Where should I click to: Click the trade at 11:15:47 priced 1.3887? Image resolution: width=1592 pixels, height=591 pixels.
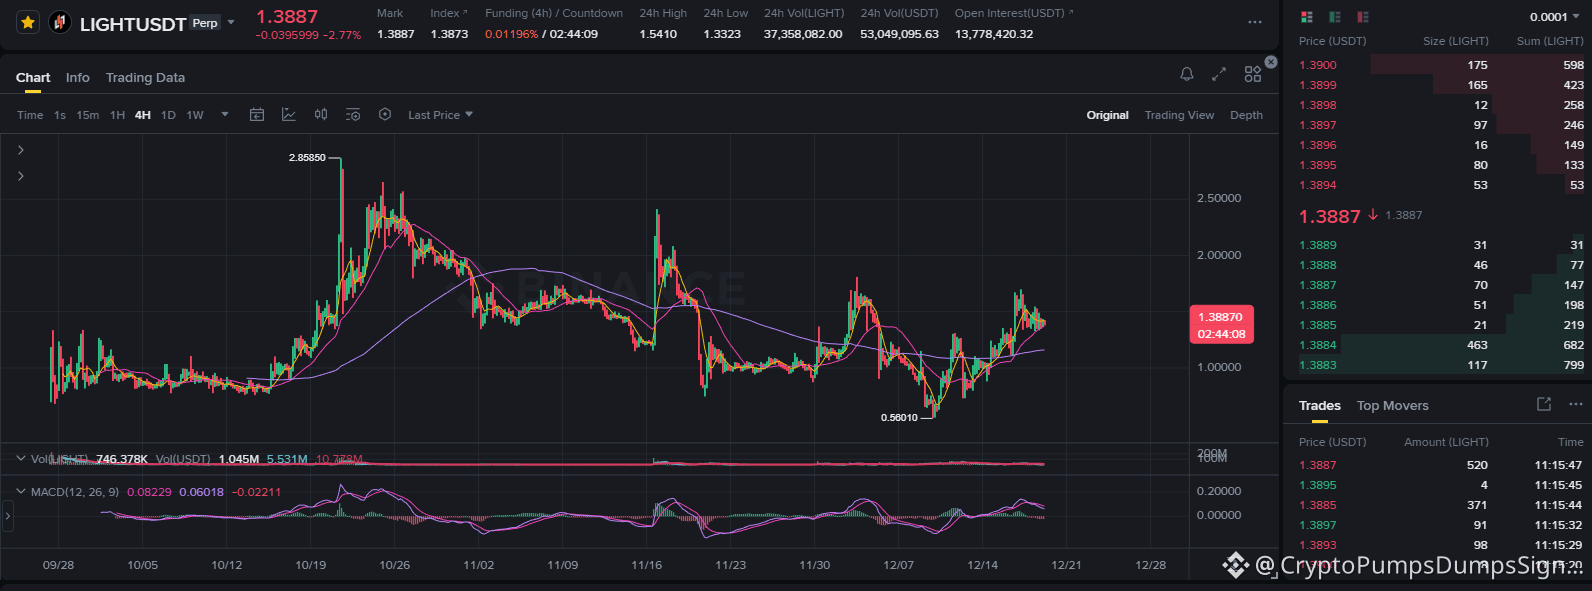click(x=1441, y=465)
